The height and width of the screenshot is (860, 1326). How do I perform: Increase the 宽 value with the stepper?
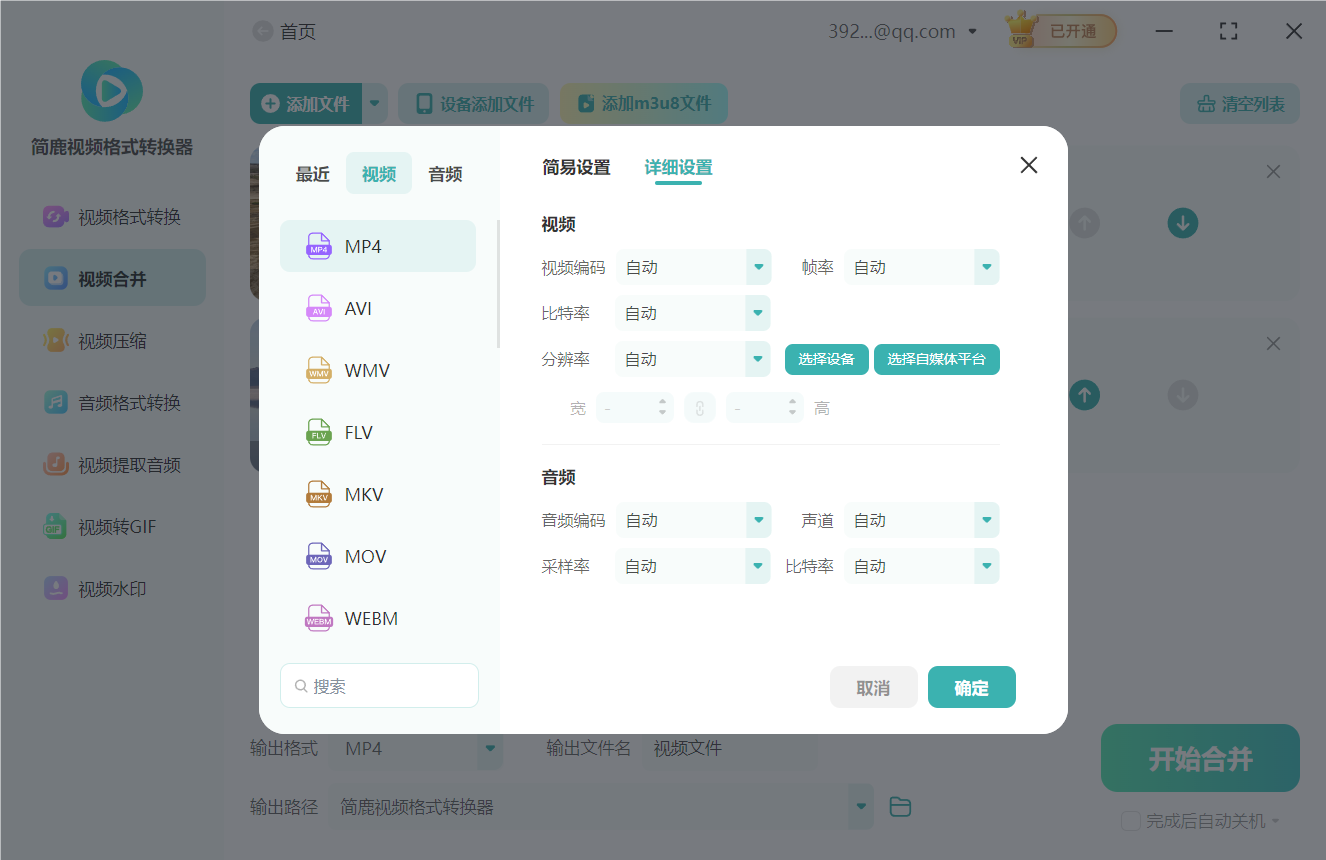[x=663, y=402]
